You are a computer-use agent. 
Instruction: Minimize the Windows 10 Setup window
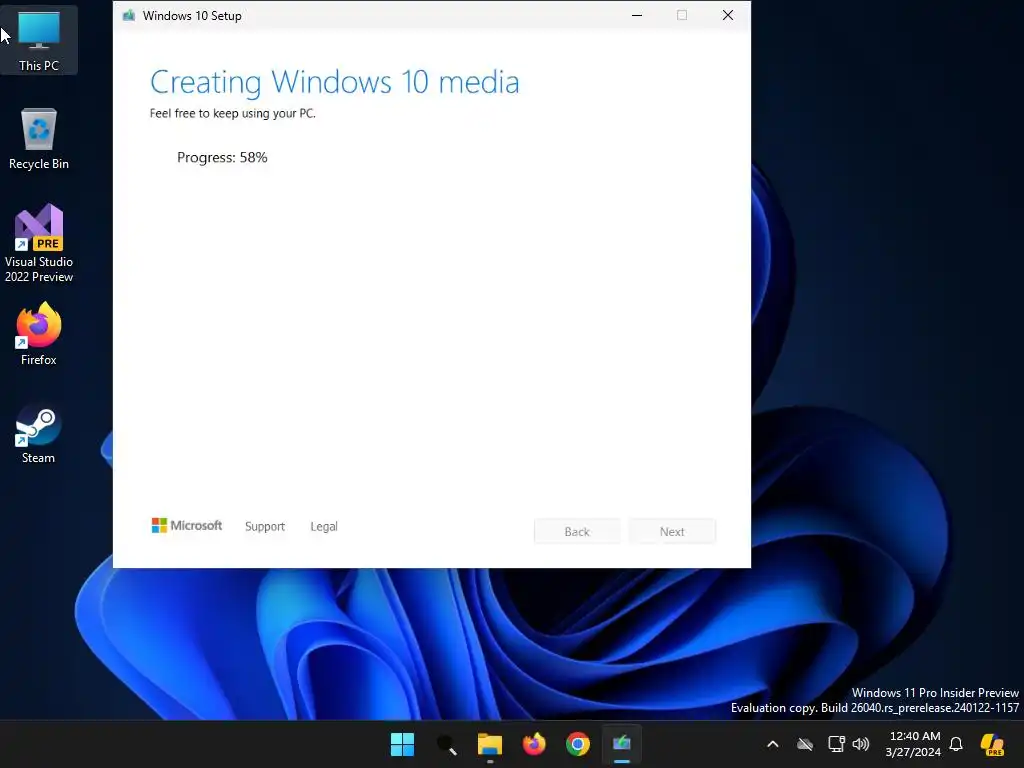pos(637,15)
